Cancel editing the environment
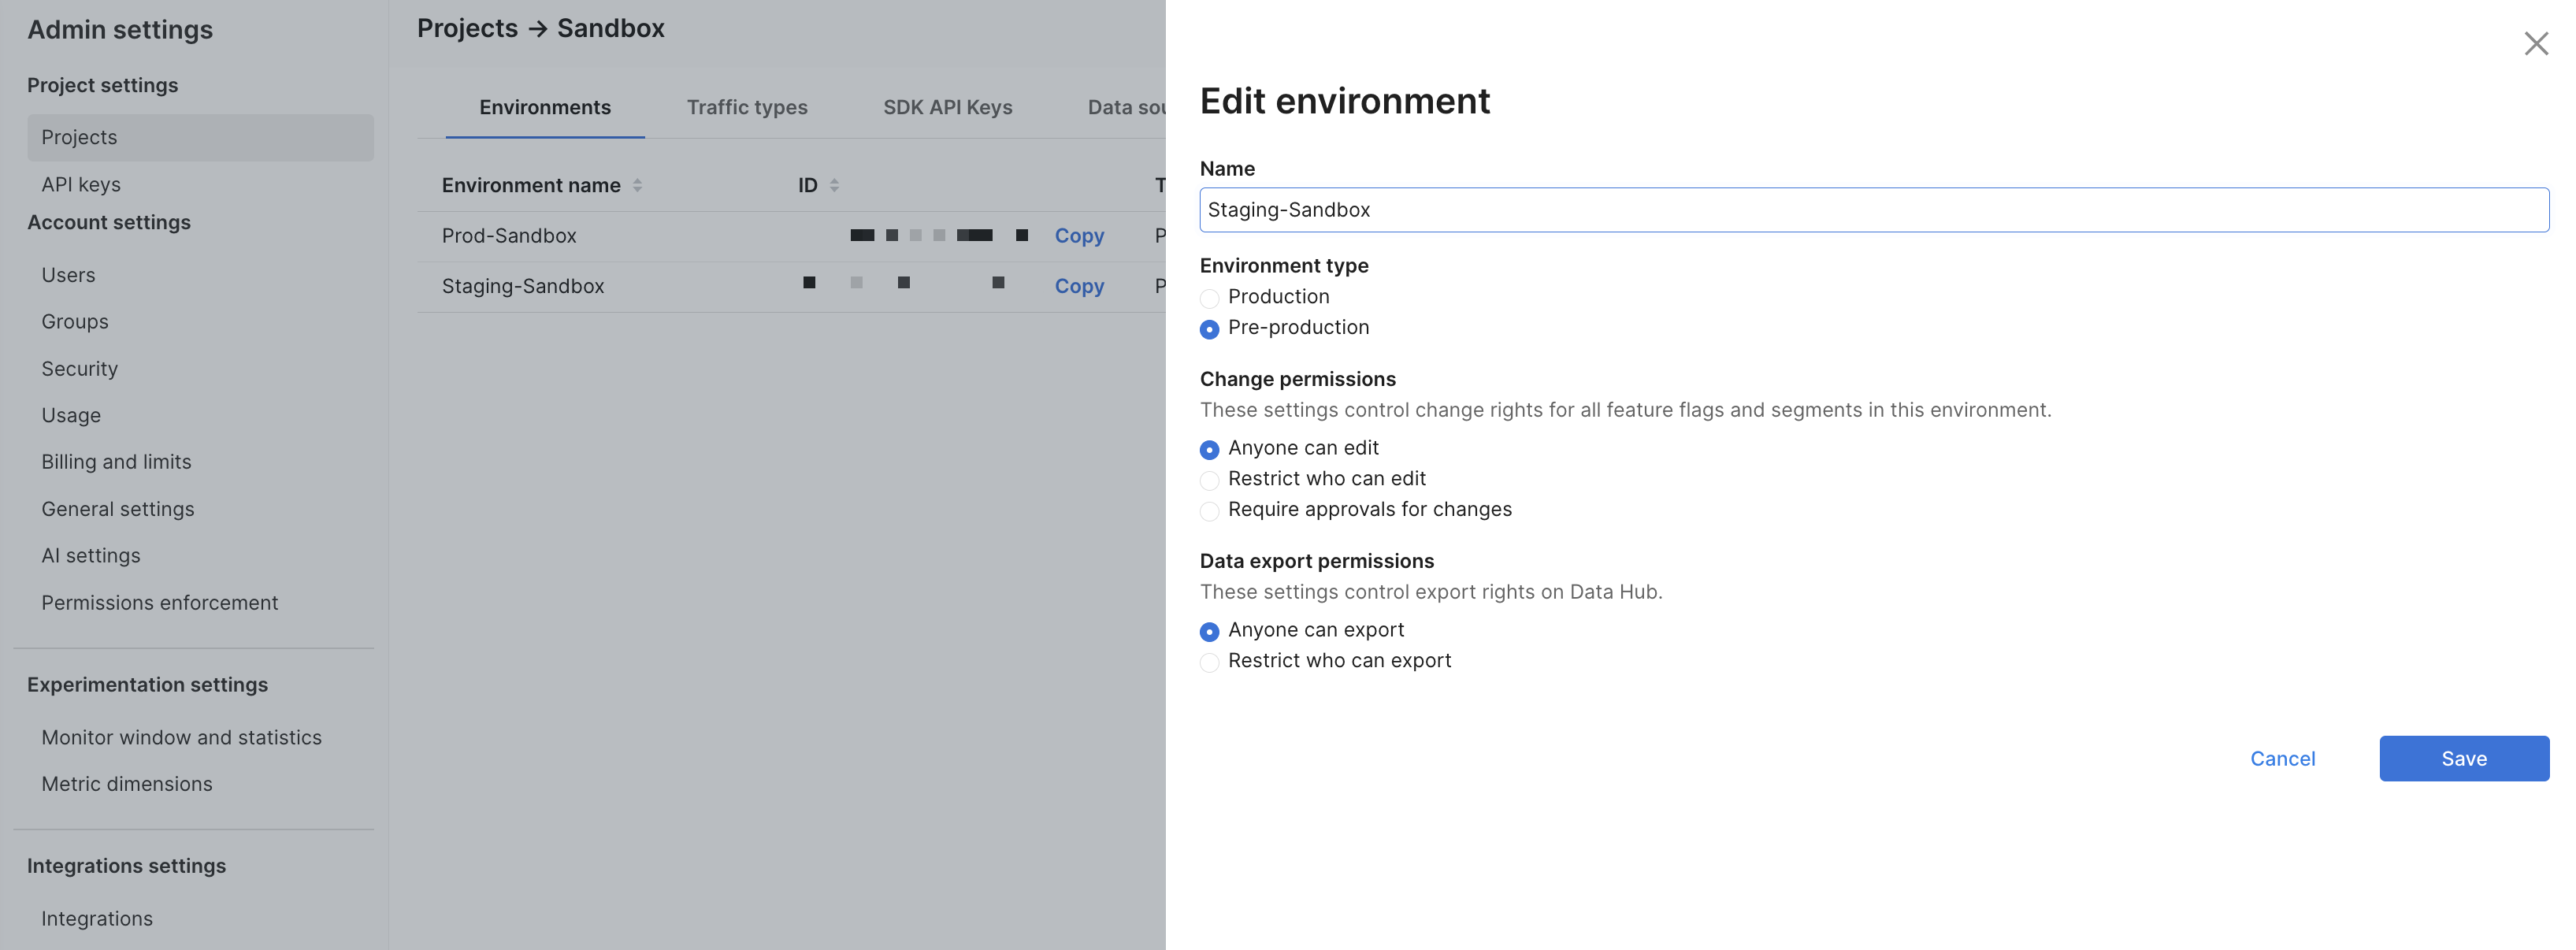Screen dimensions: 2576x950 pos(2282,759)
